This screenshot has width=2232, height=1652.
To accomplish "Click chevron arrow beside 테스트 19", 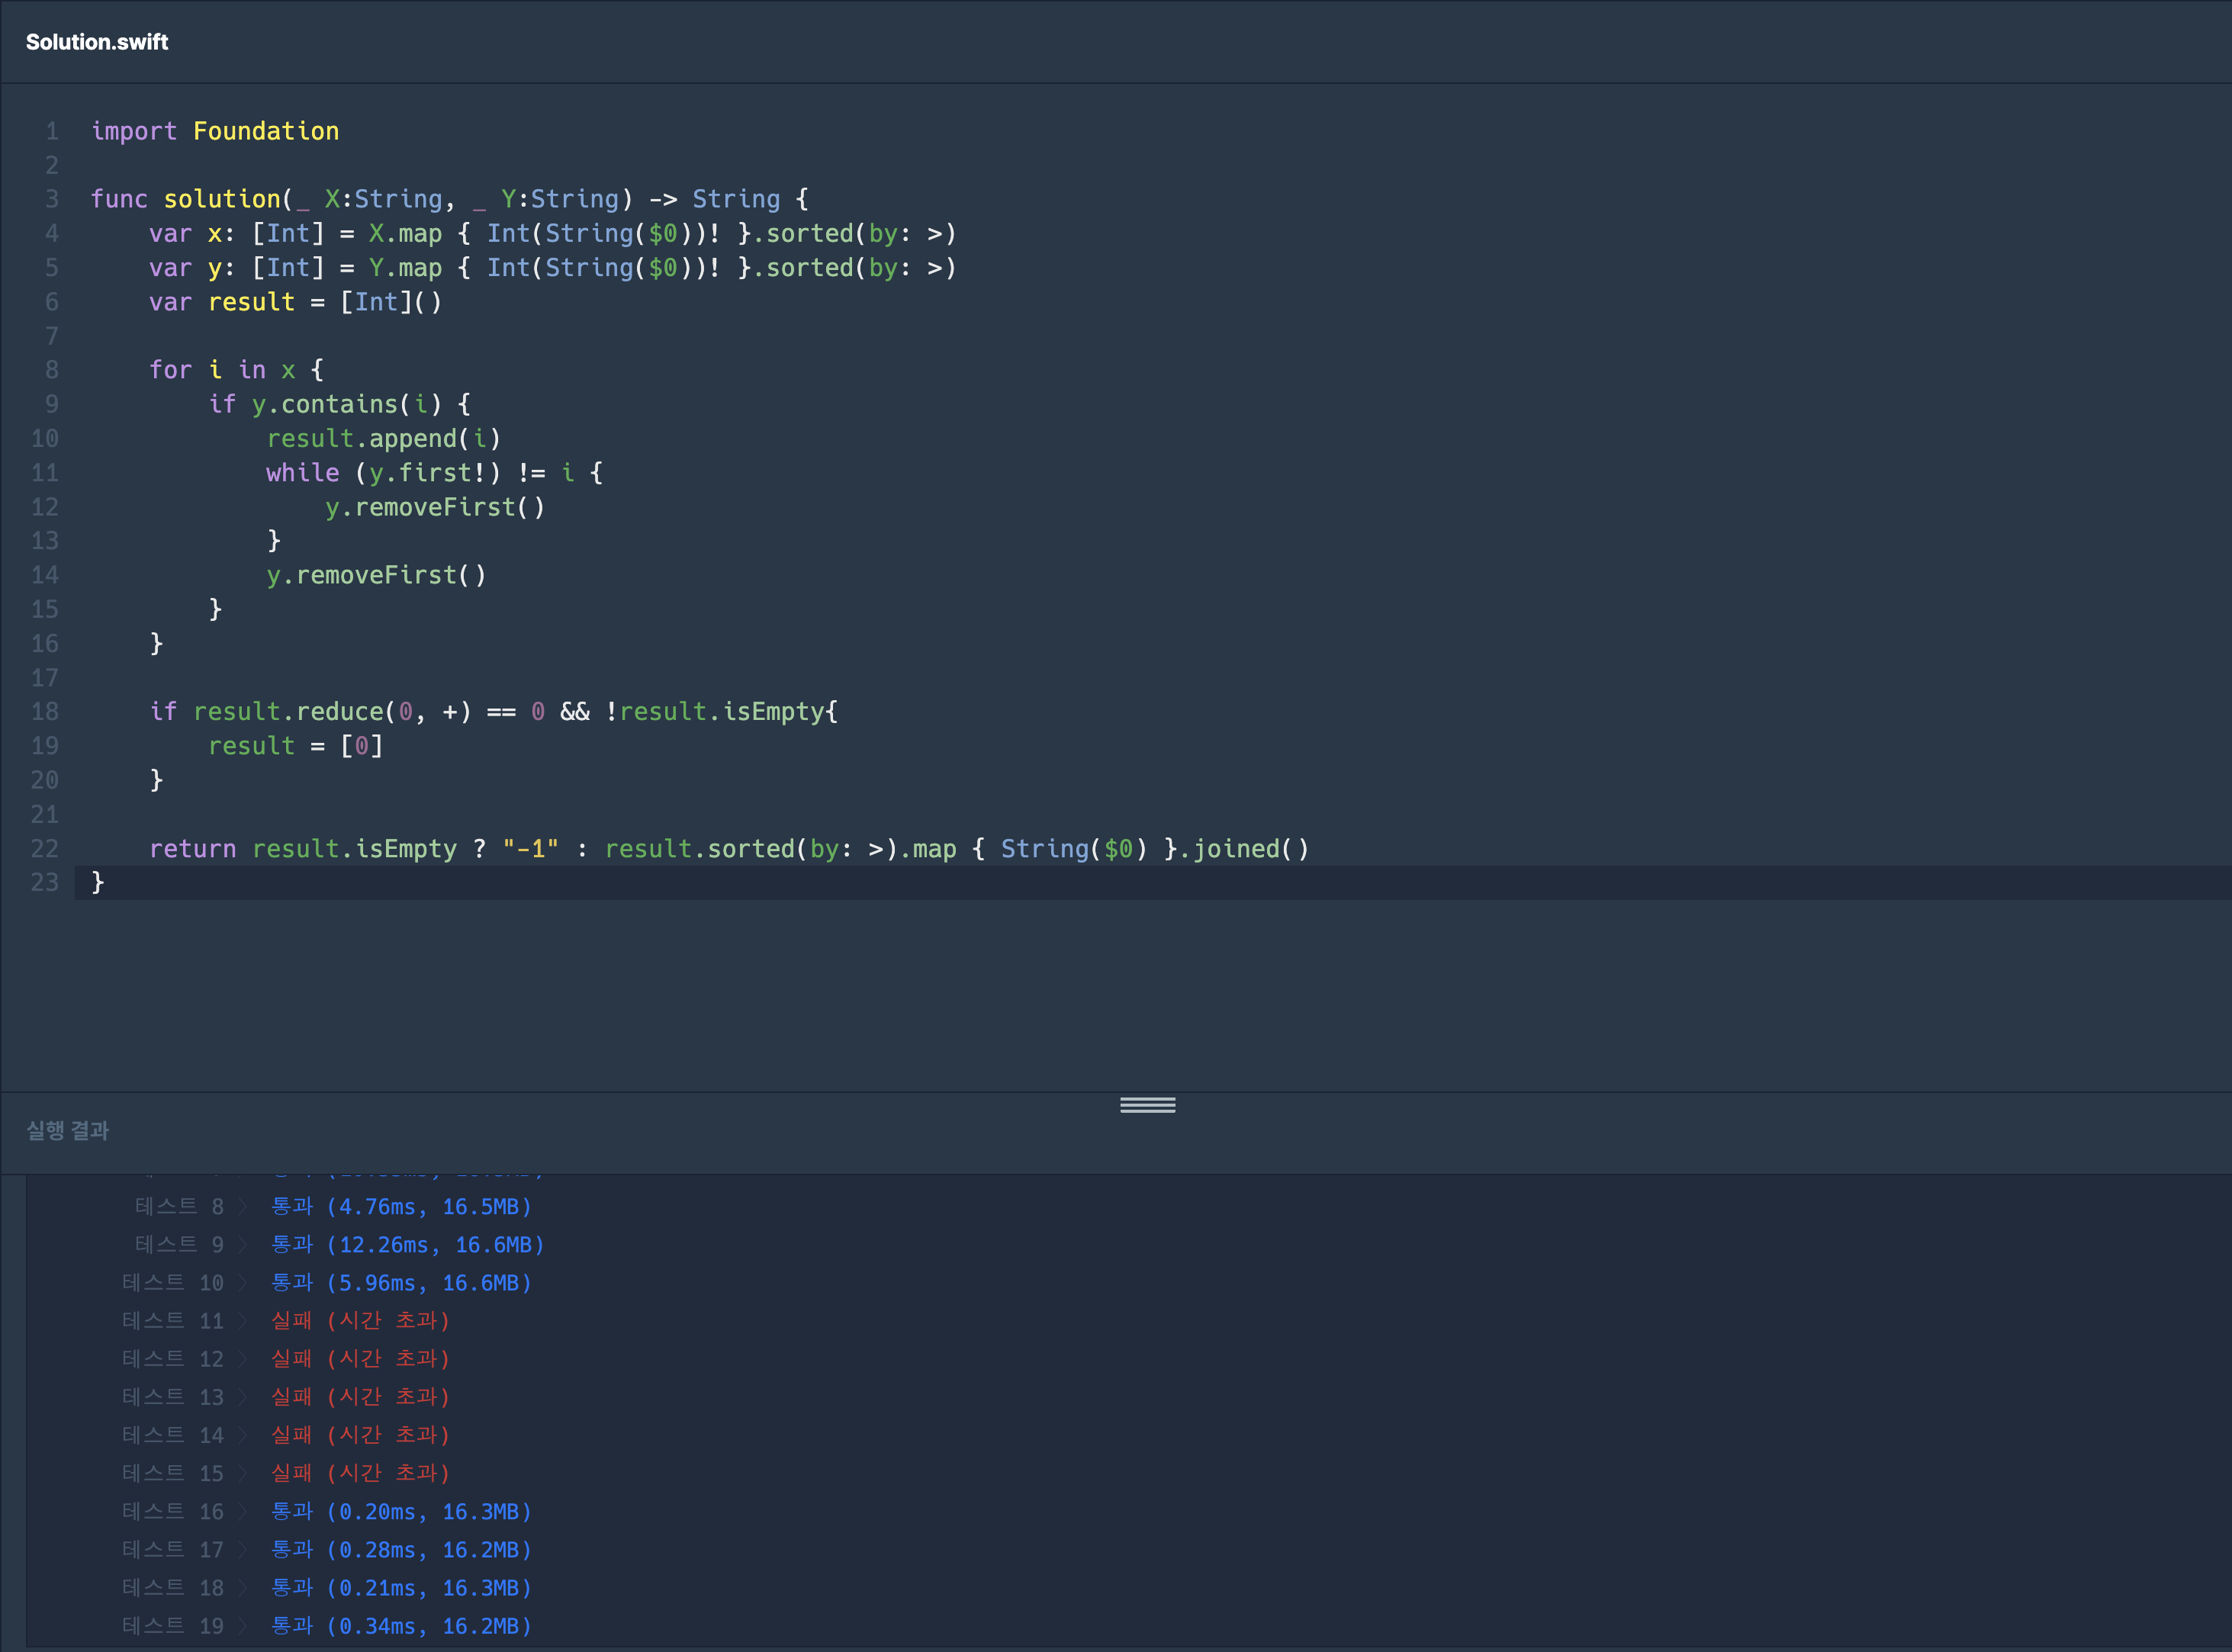I will click(x=243, y=1626).
